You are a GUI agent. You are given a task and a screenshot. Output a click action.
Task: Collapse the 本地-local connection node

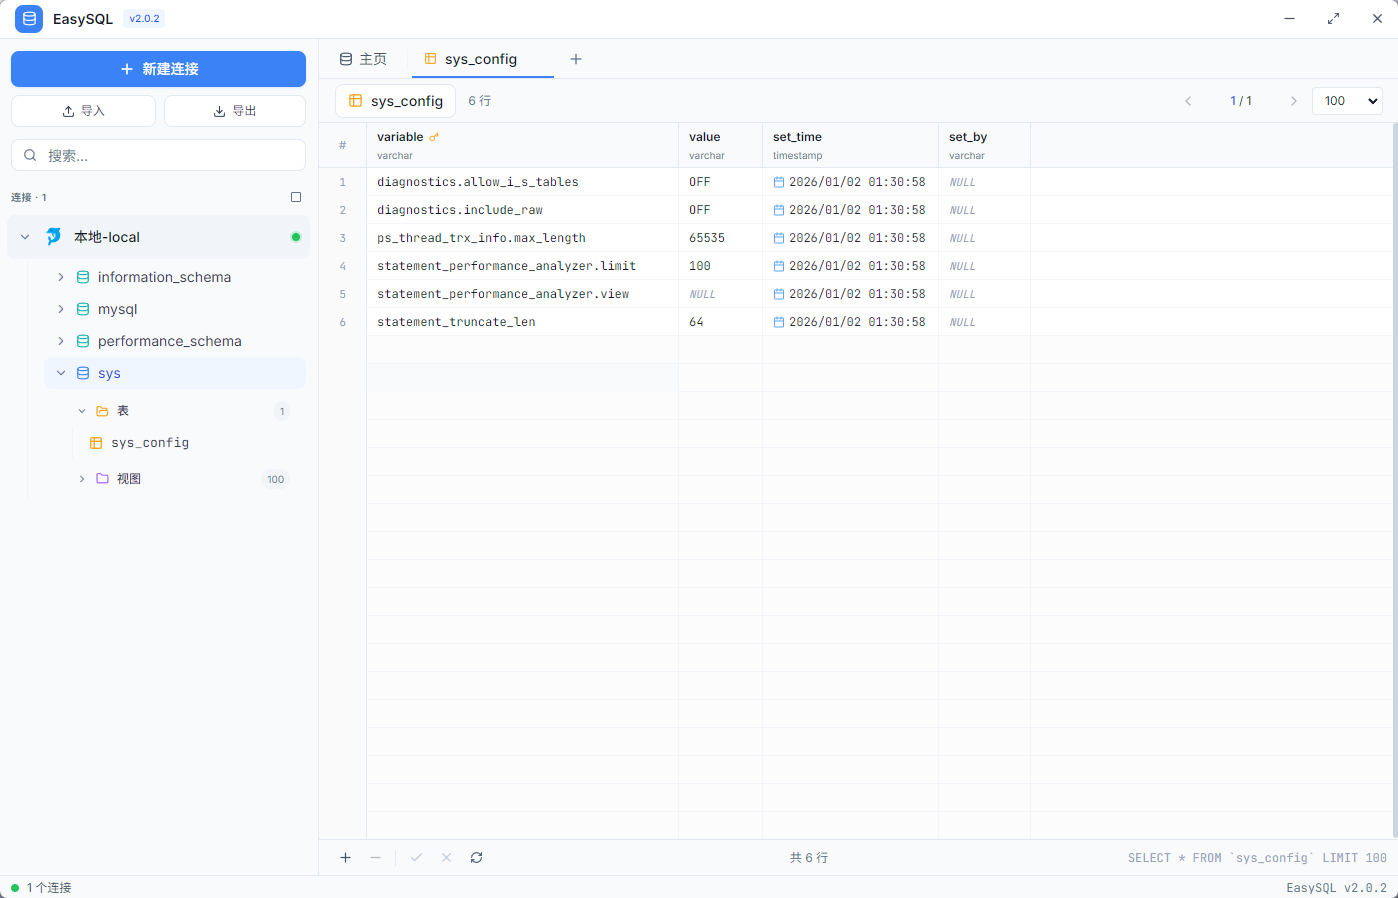[25, 237]
